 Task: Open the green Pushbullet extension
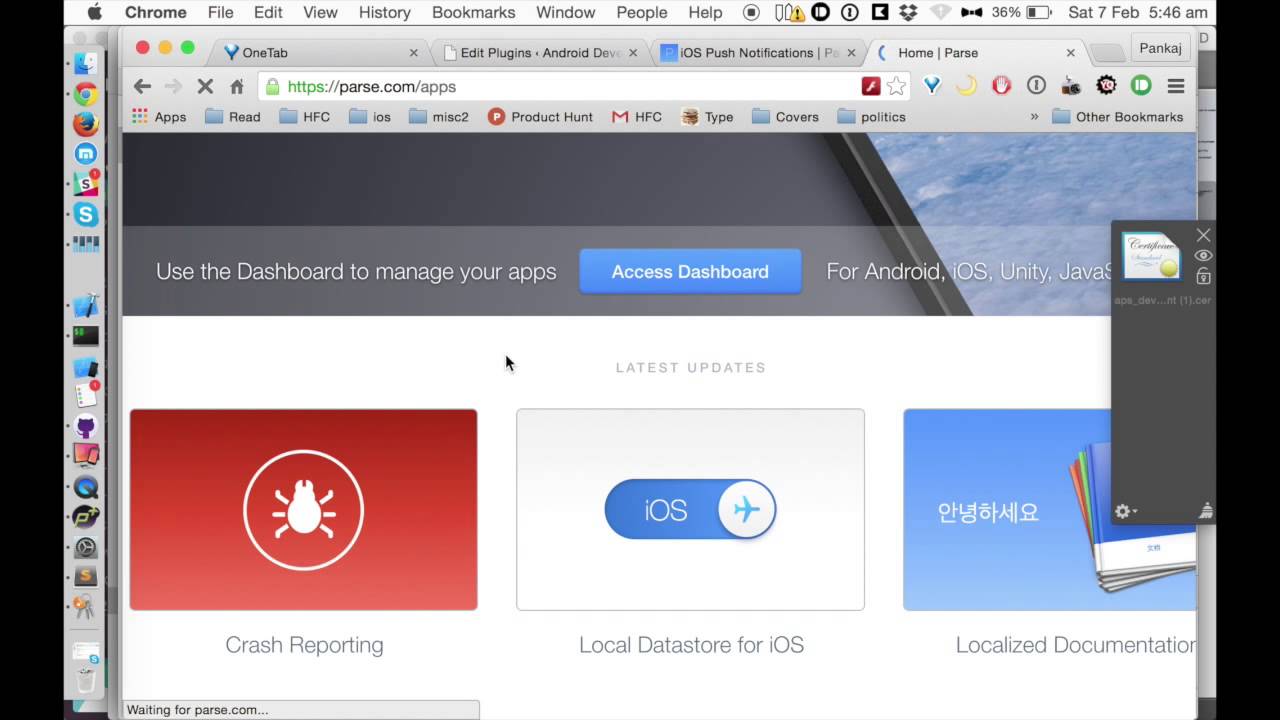pyautogui.click(x=1141, y=86)
